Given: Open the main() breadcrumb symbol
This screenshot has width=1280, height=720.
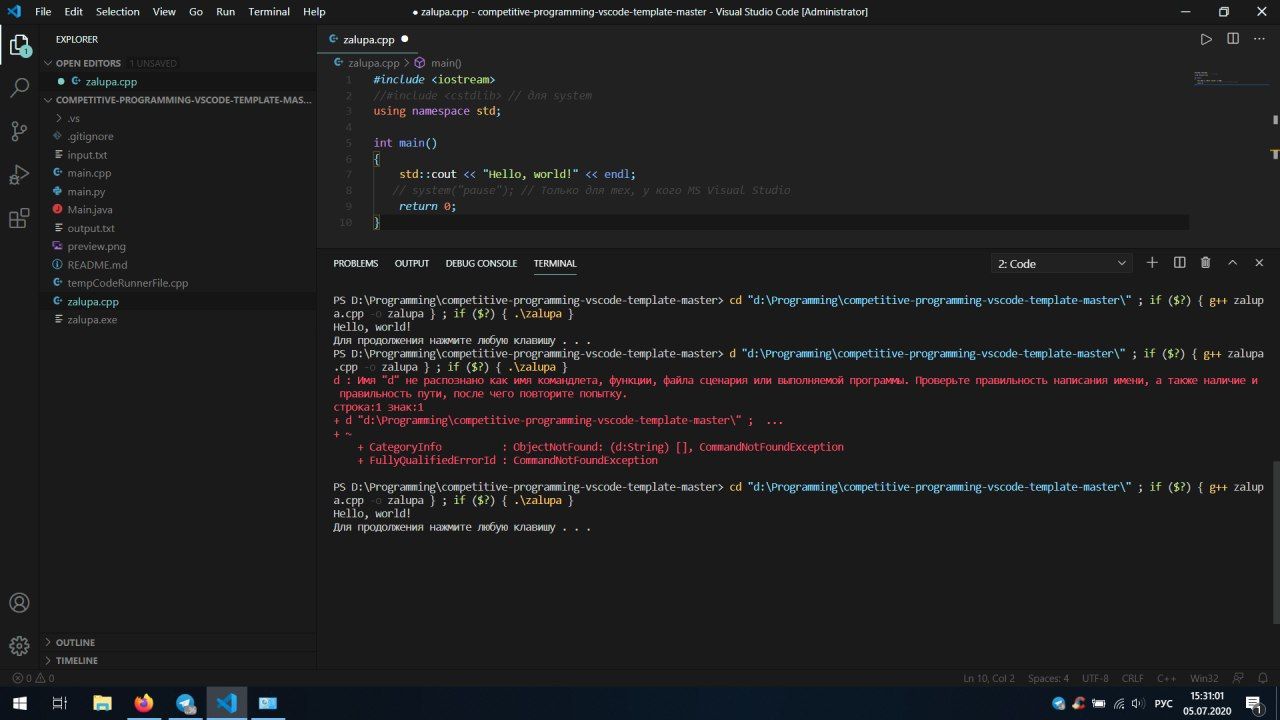Looking at the screenshot, I should (438, 62).
